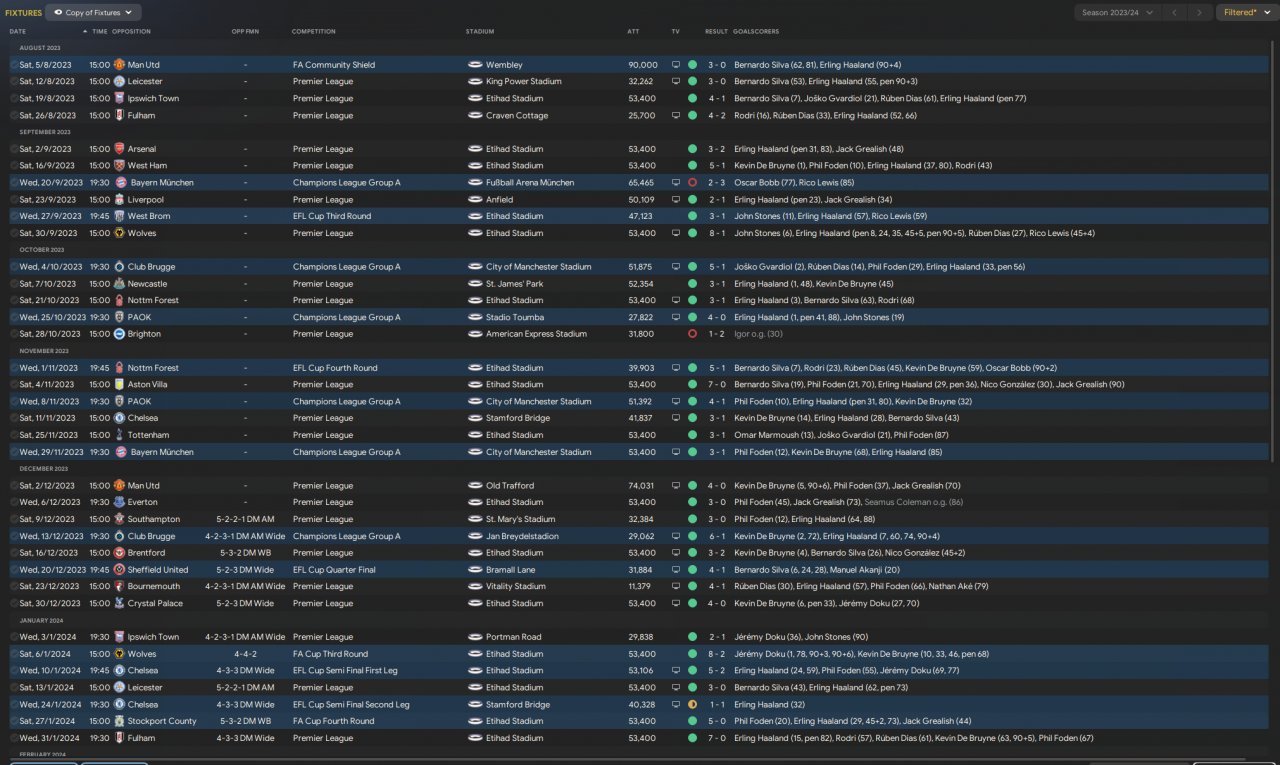Click the Arsenal club badge

point(119,149)
